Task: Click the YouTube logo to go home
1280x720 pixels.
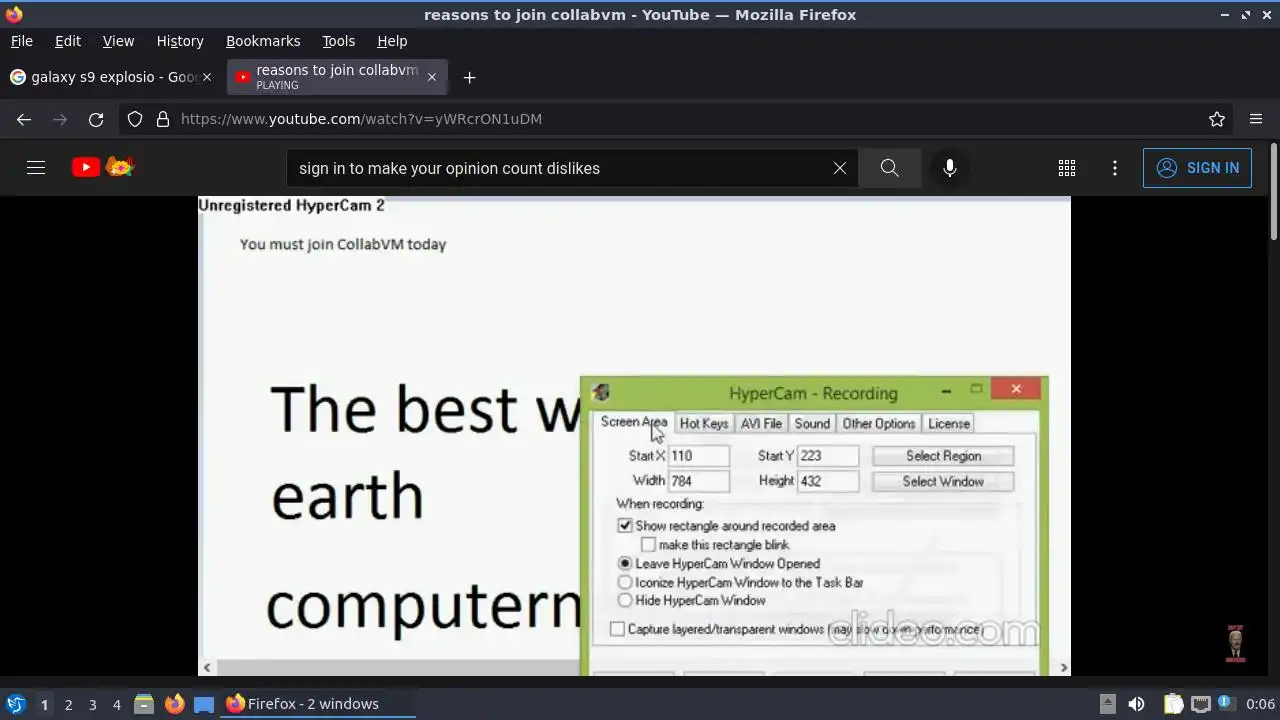Action: (103, 167)
